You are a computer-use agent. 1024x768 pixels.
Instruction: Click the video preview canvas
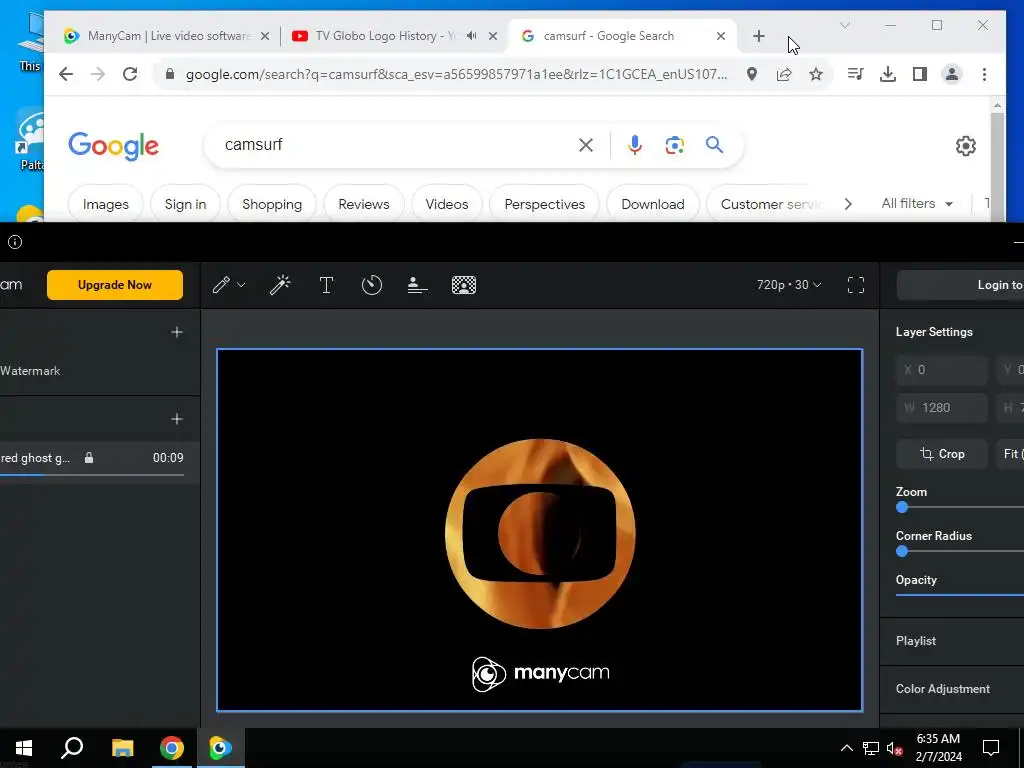point(539,530)
